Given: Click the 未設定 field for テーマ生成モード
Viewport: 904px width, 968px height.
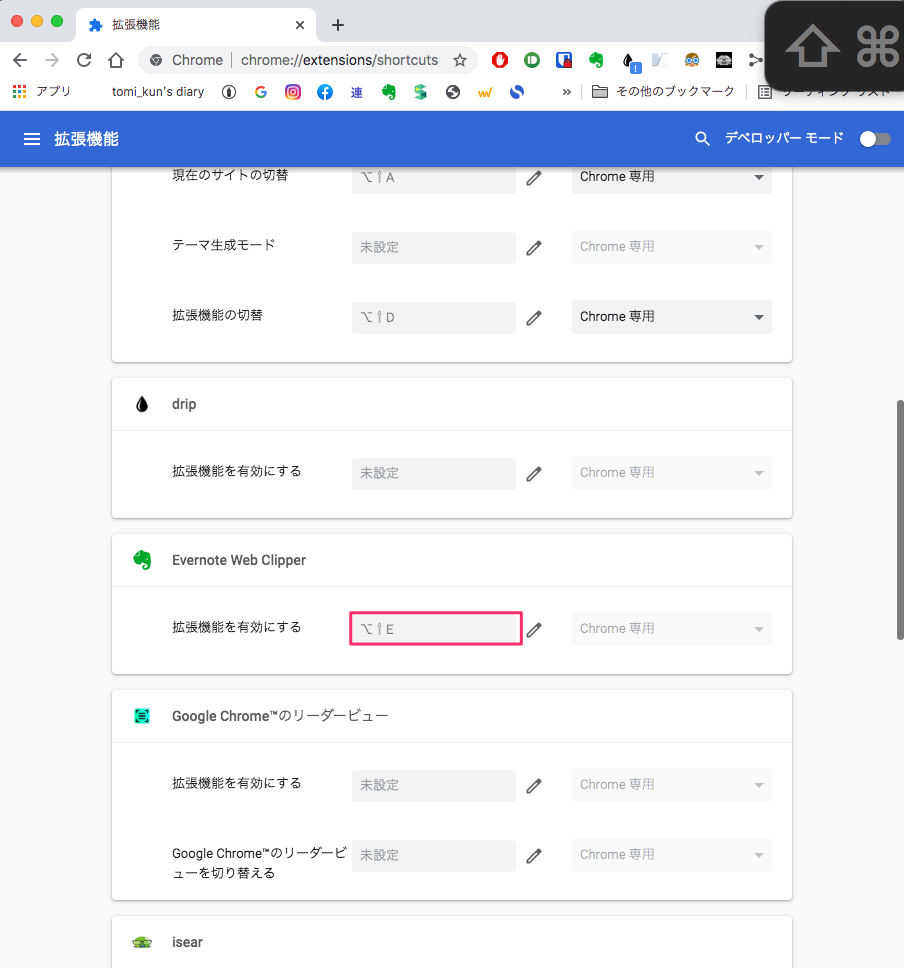Looking at the screenshot, I should coord(433,248).
